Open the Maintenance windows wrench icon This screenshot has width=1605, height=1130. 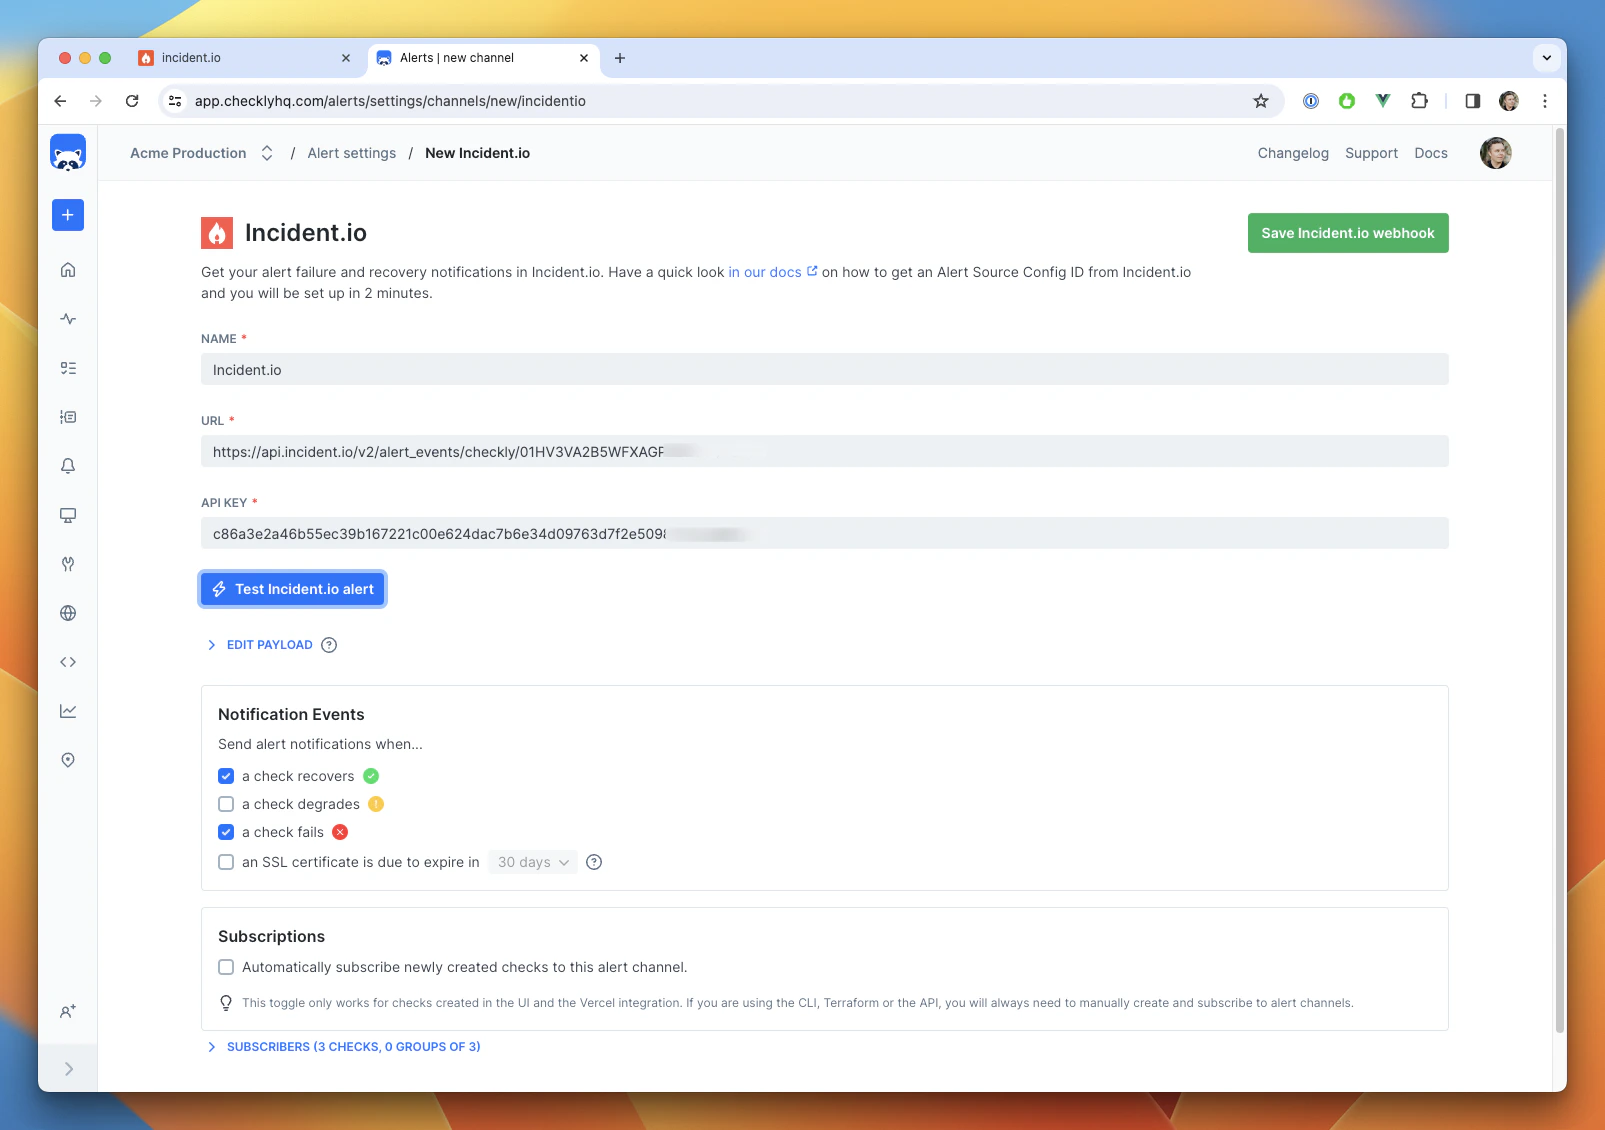pyautogui.click(x=67, y=564)
